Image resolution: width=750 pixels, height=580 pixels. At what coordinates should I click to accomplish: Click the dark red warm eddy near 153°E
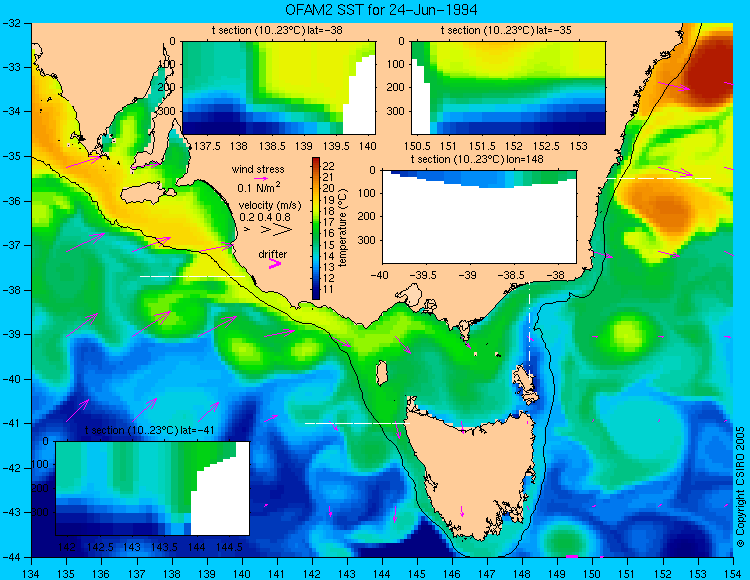[707, 67]
